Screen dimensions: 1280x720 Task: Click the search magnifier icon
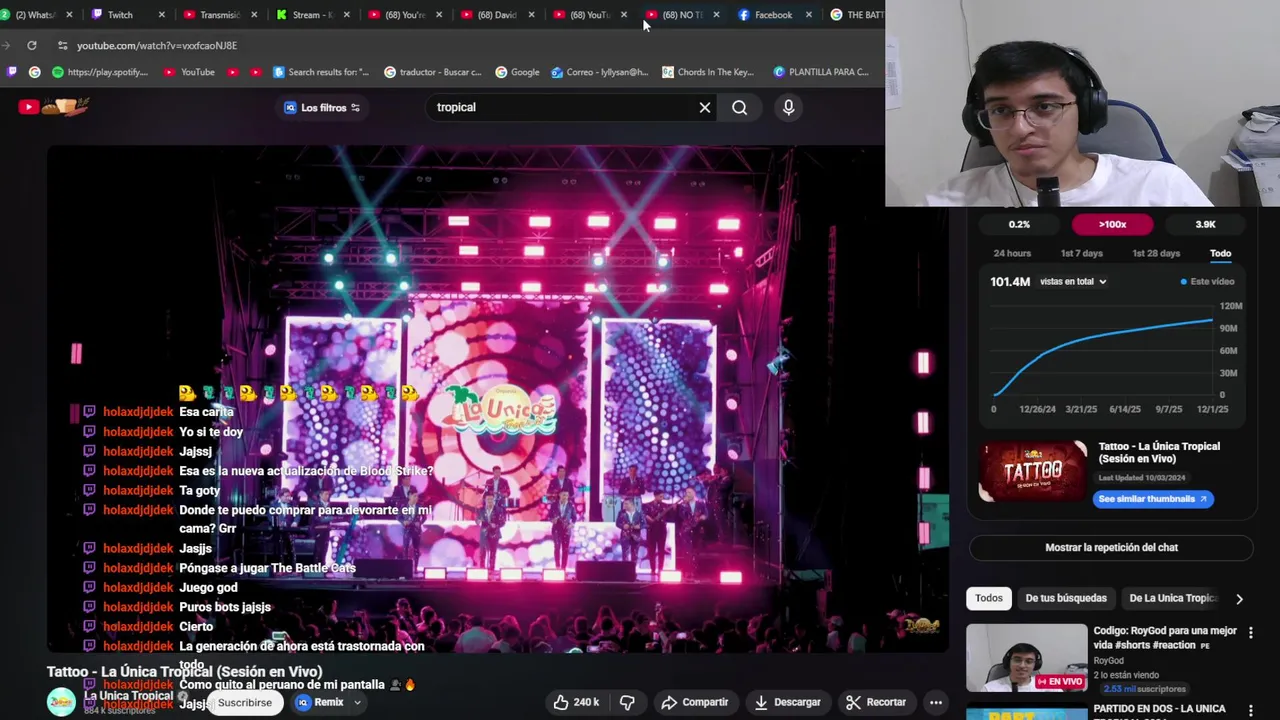point(739,107)
